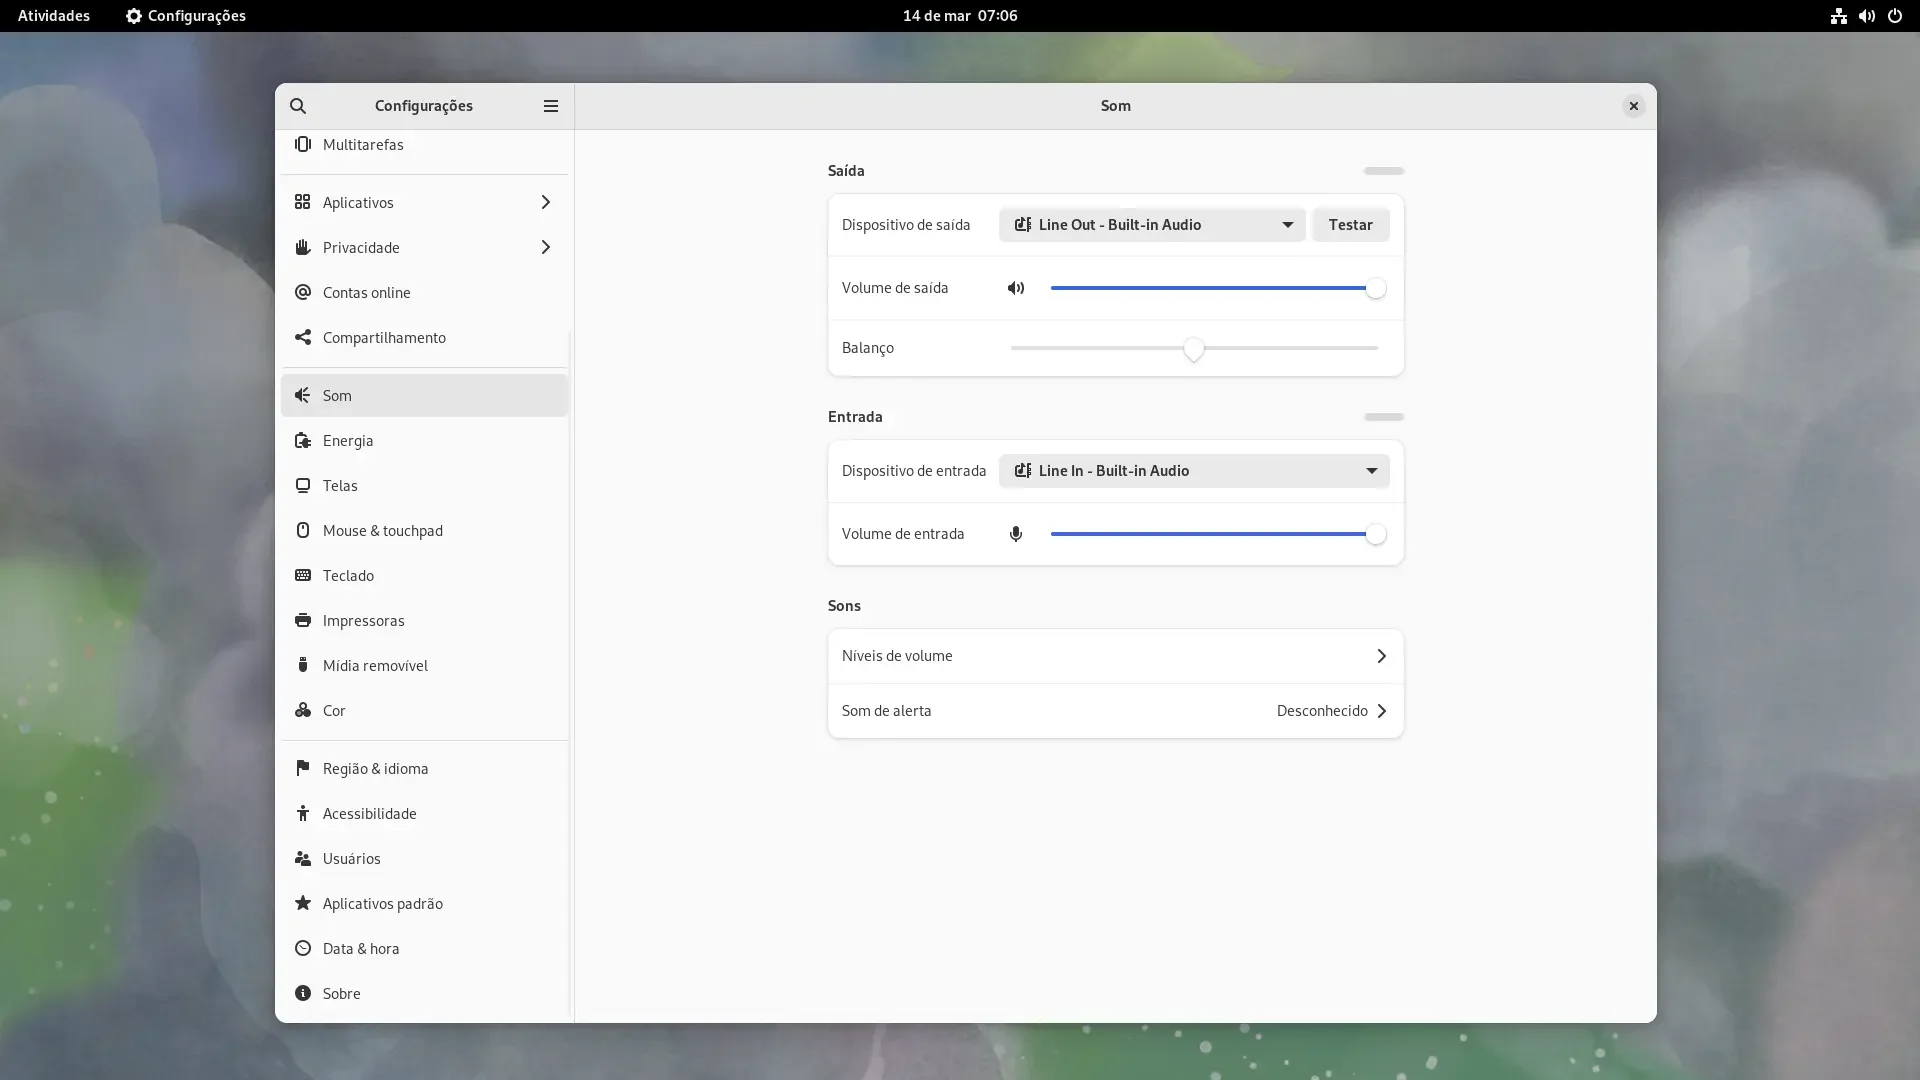
Task: Click the Multitarefas sidebar icon
Action: pos(303,144)
